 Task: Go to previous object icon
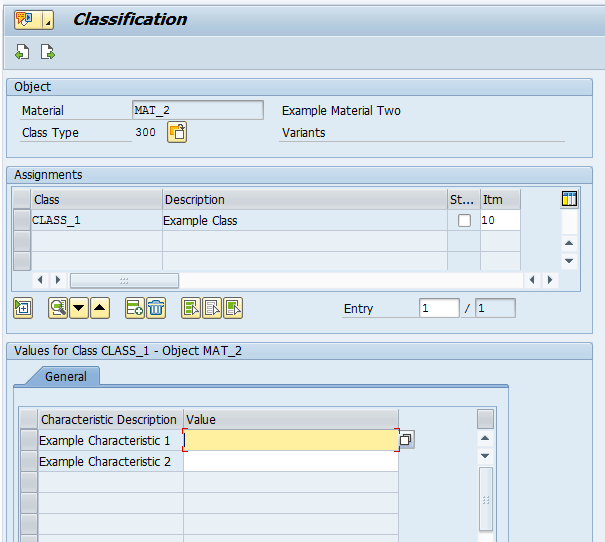(22, 52)
